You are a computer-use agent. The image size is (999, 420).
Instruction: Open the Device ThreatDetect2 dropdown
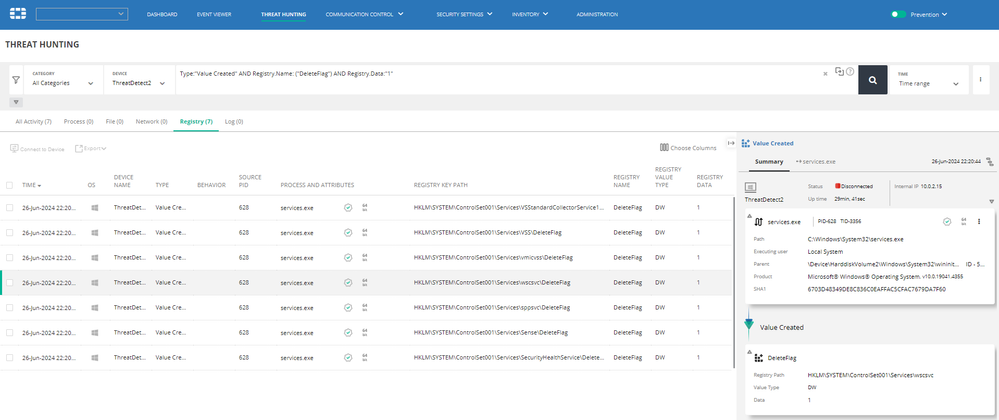pyautogui.click(x=138, y=83)
